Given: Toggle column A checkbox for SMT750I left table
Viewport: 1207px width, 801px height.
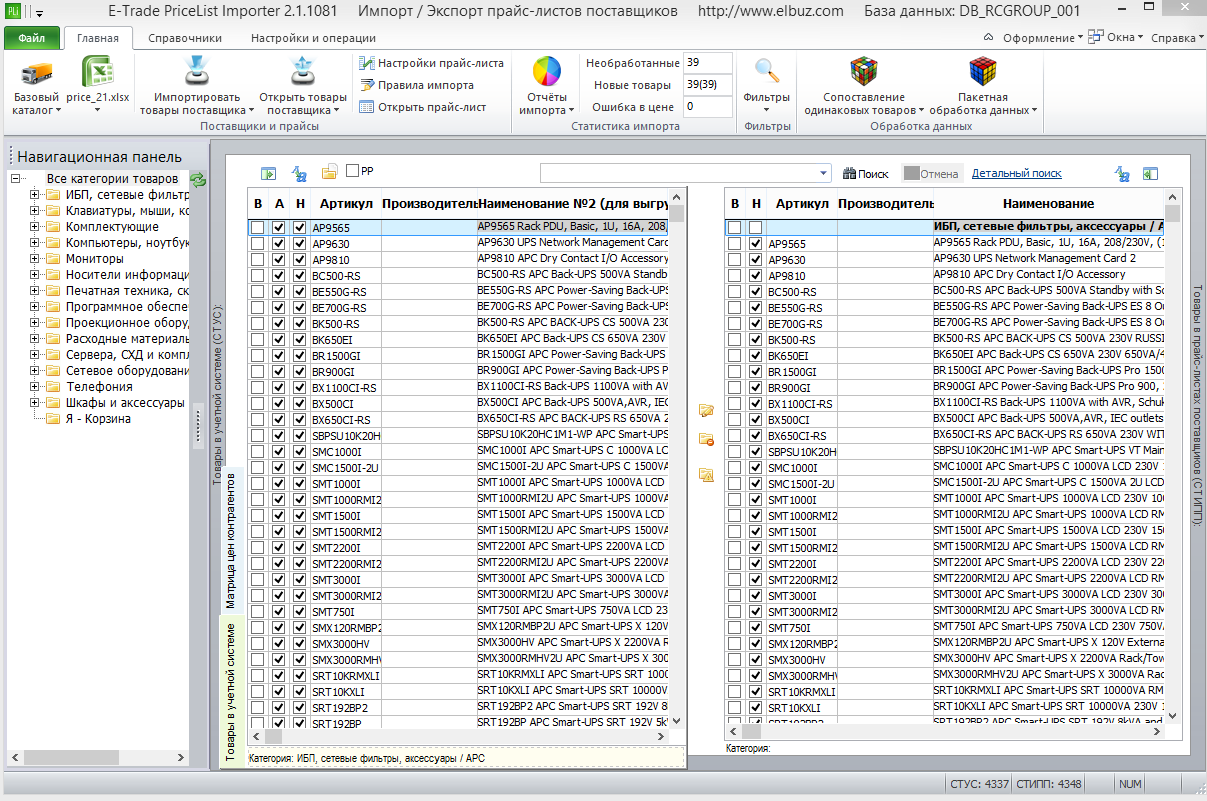Looking at the screenshot, I should tap(278, 612).
